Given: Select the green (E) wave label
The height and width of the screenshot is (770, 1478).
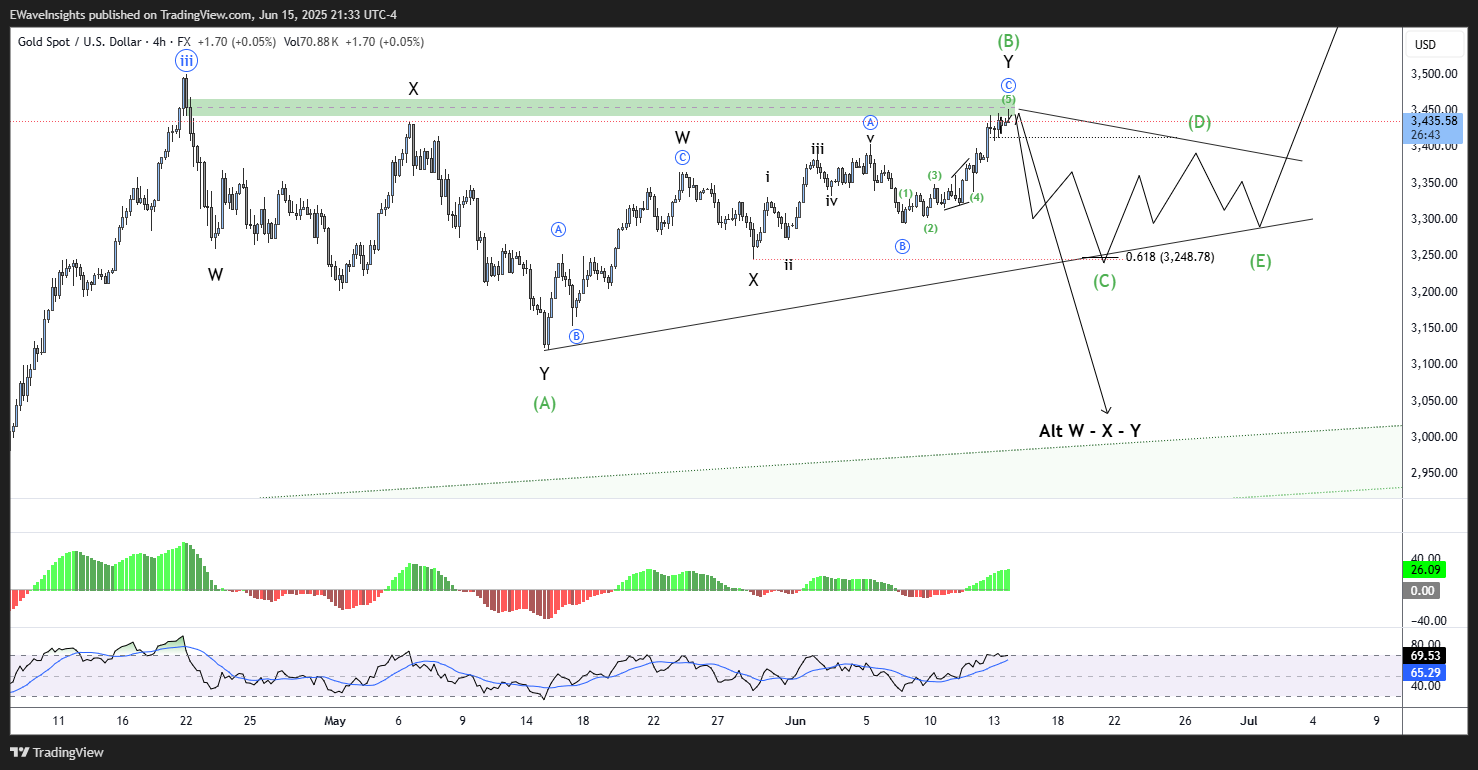Looking at the screenshot, I should [1261, 262].
